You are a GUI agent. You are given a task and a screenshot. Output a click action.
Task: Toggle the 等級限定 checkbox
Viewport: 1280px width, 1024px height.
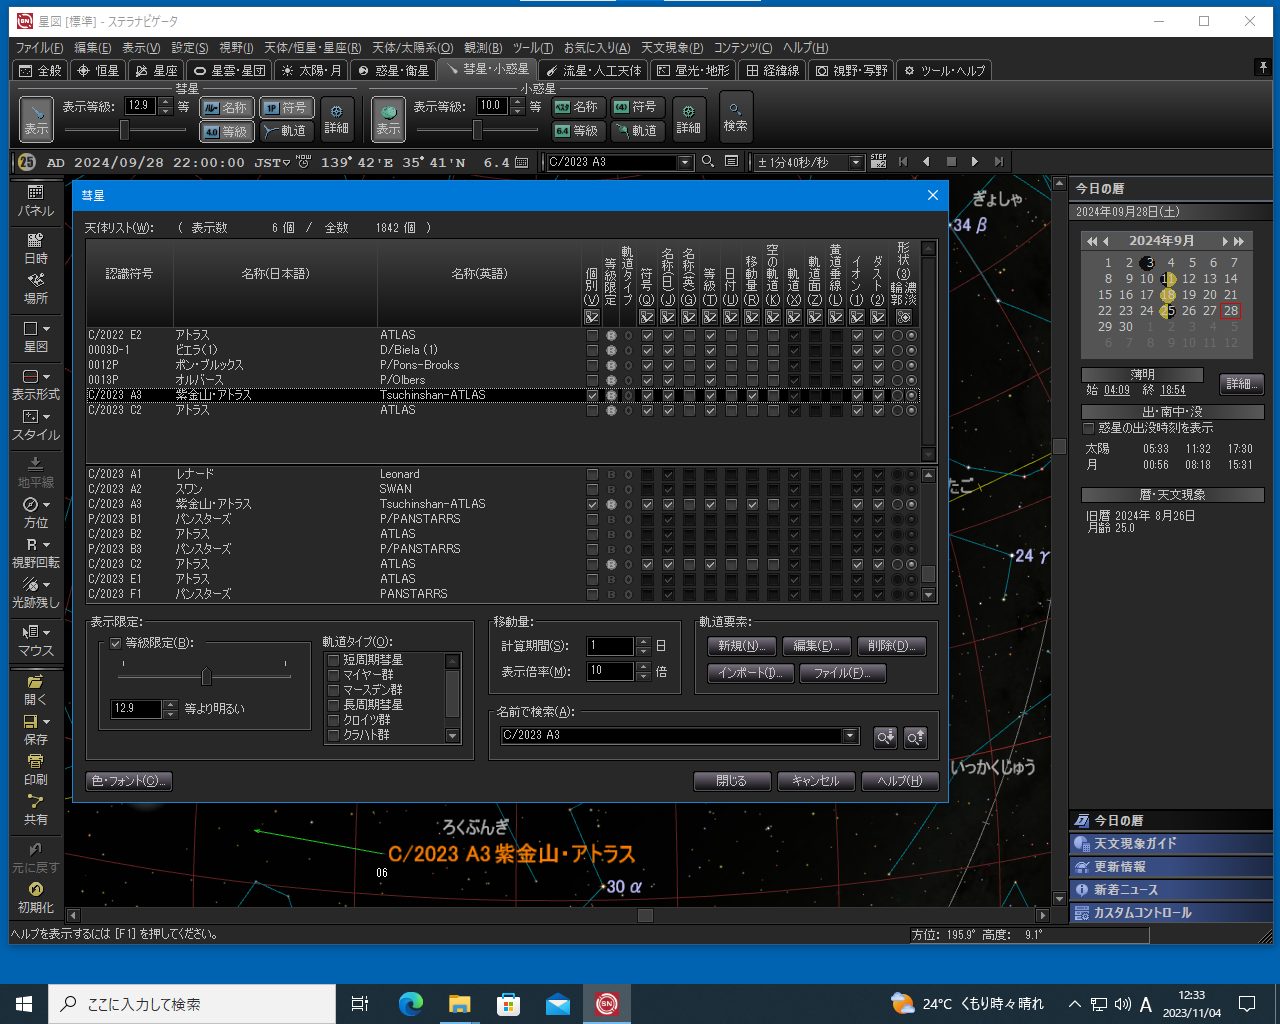116,643
